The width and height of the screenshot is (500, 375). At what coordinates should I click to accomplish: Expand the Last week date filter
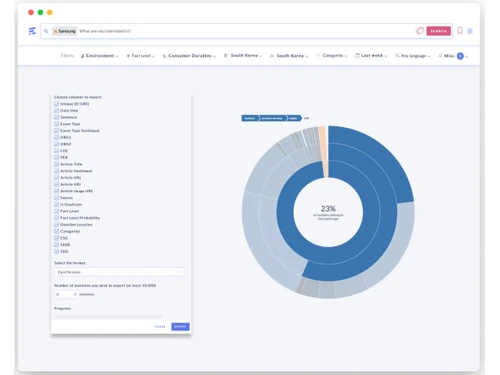371,56
